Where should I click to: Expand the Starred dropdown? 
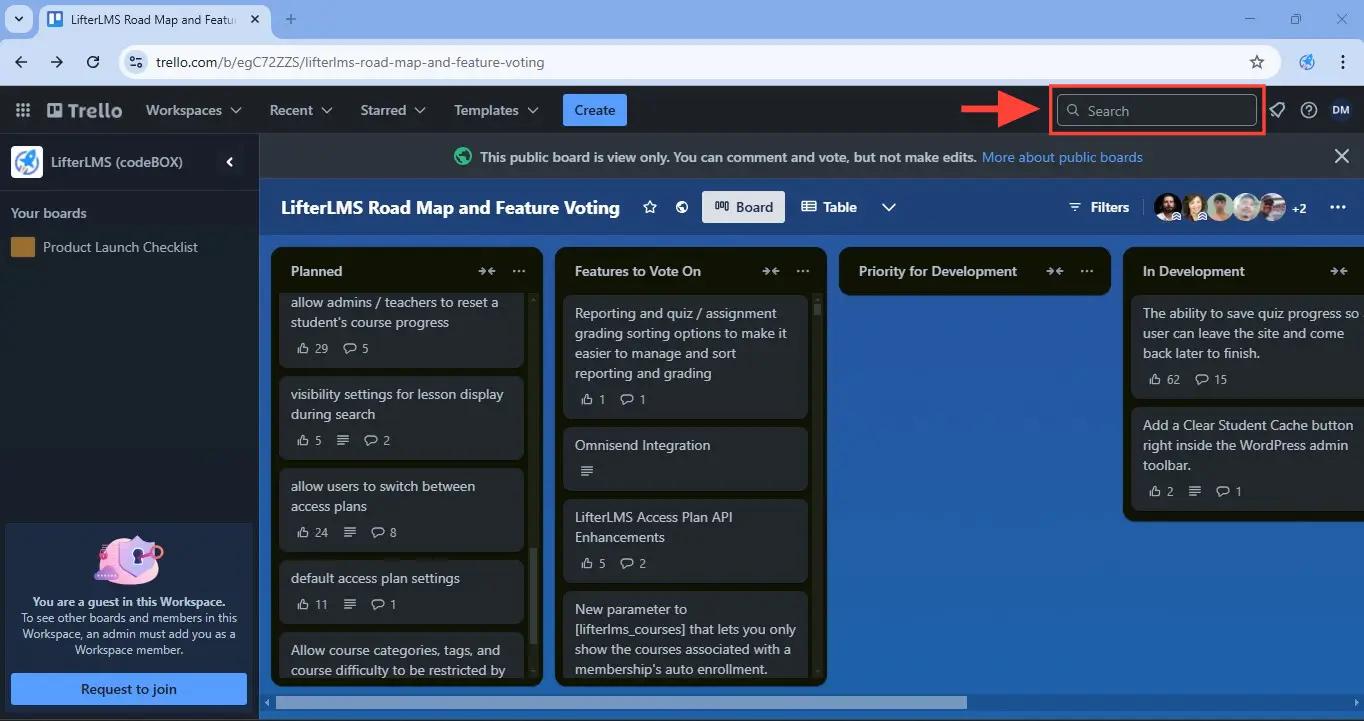coord(393,110)
